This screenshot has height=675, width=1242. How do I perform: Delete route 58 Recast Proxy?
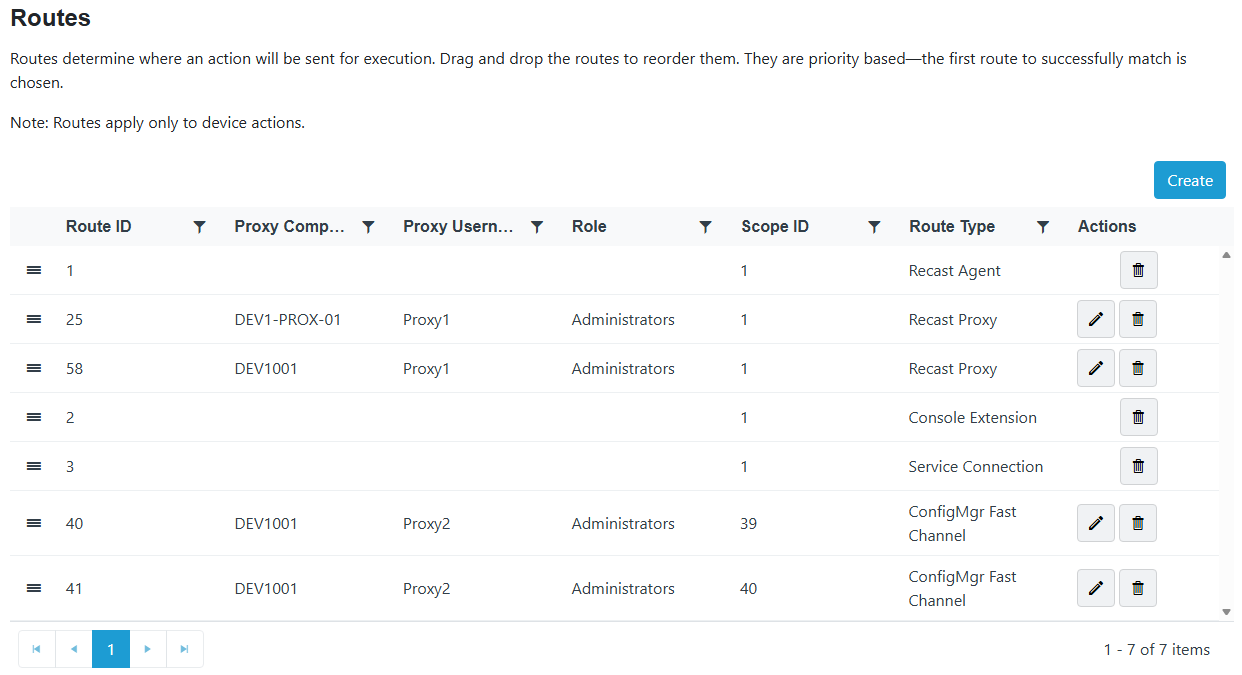[1138, 368]
